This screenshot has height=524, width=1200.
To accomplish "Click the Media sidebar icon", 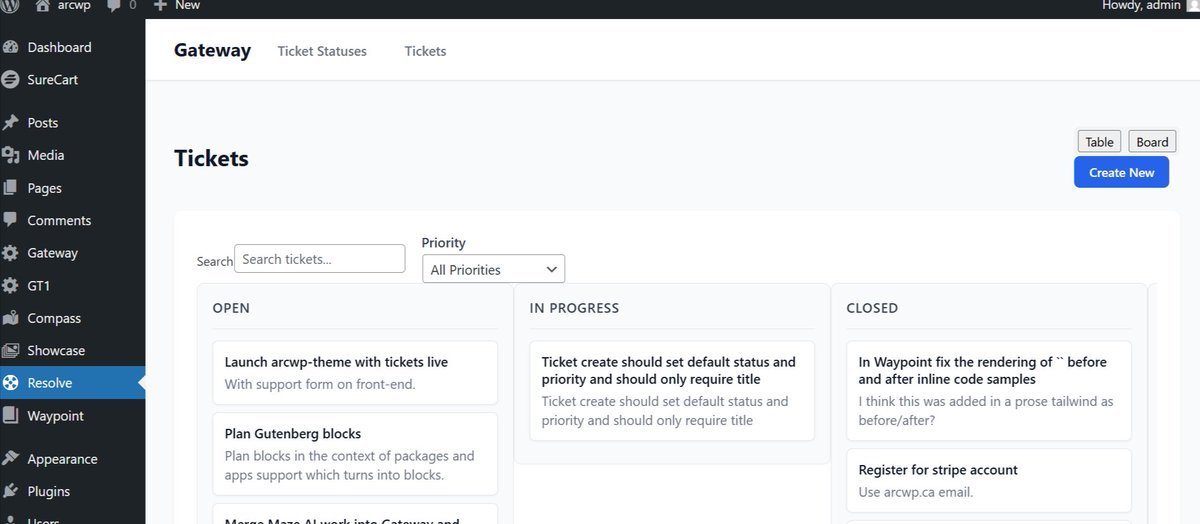I will point(11,155).
